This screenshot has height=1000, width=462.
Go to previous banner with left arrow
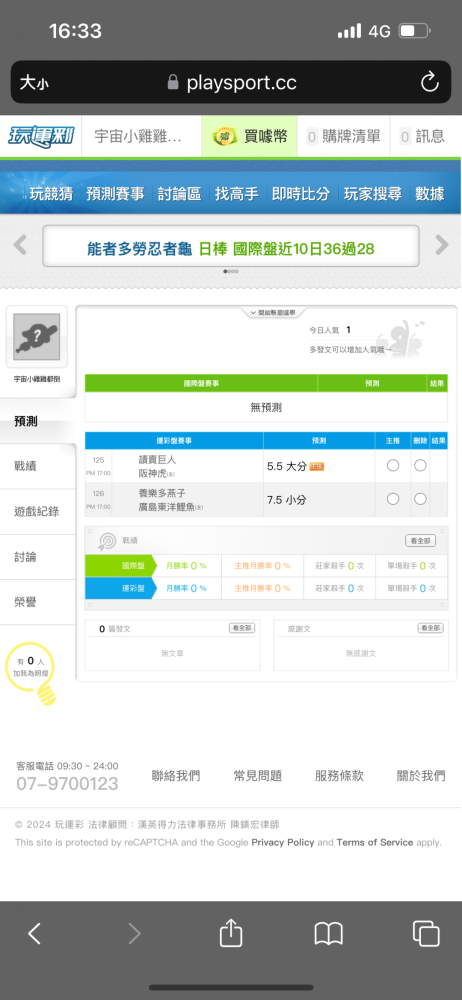point(20,245)
